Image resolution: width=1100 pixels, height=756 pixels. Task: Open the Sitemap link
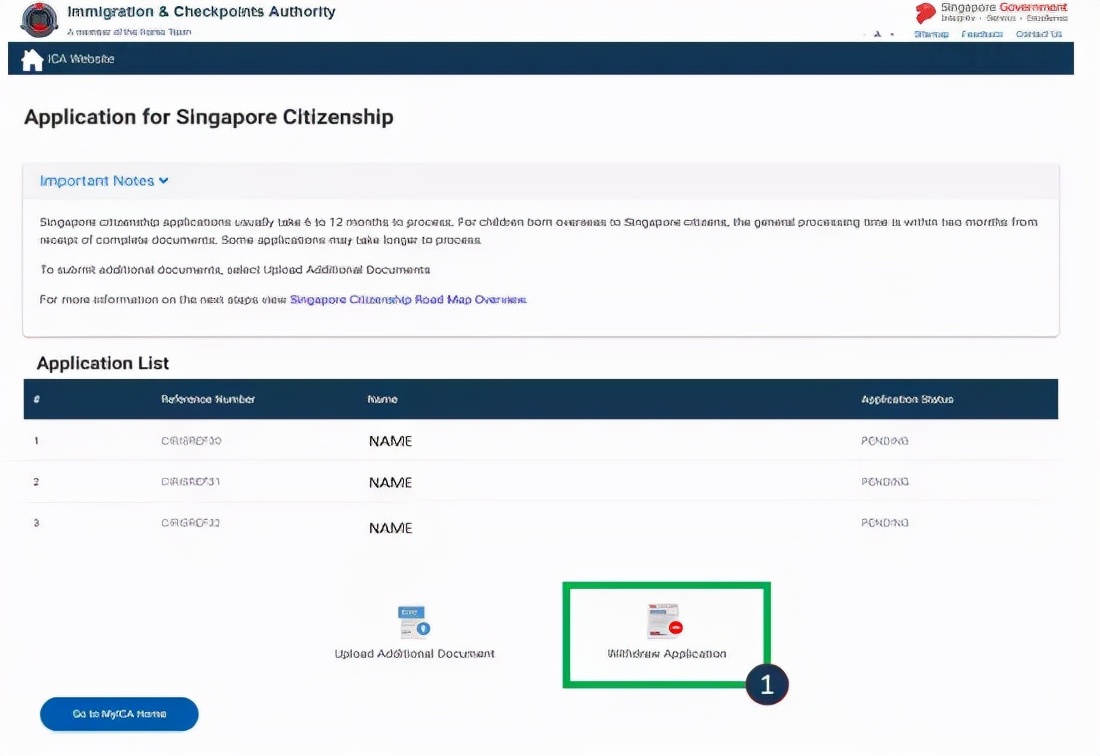pyautogui.click(x=931, y=34)
